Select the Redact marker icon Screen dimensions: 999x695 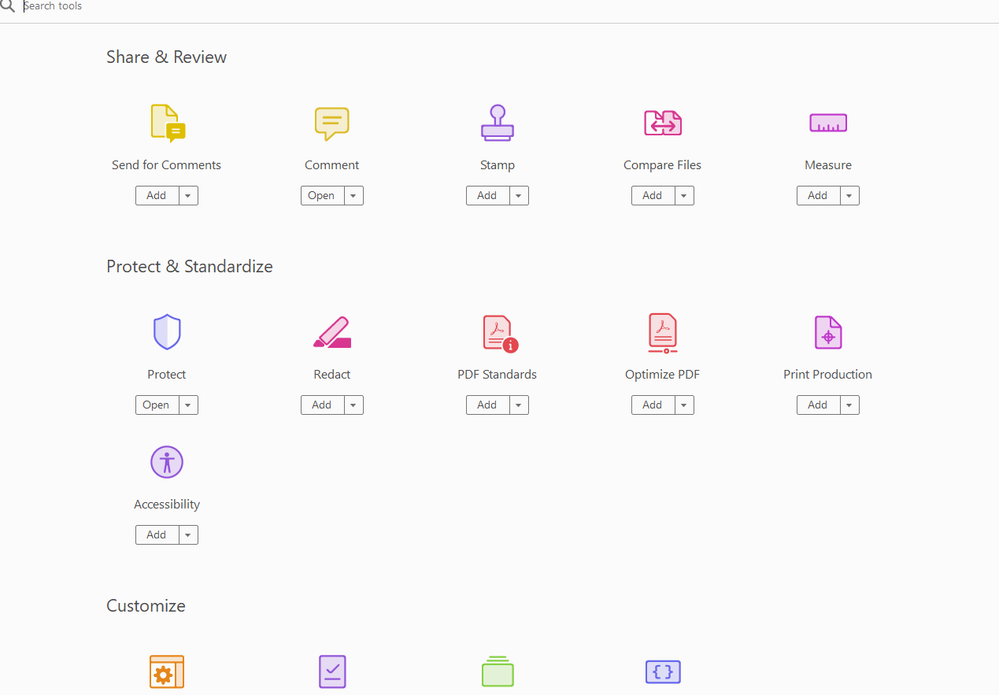[x=332, y=332]
